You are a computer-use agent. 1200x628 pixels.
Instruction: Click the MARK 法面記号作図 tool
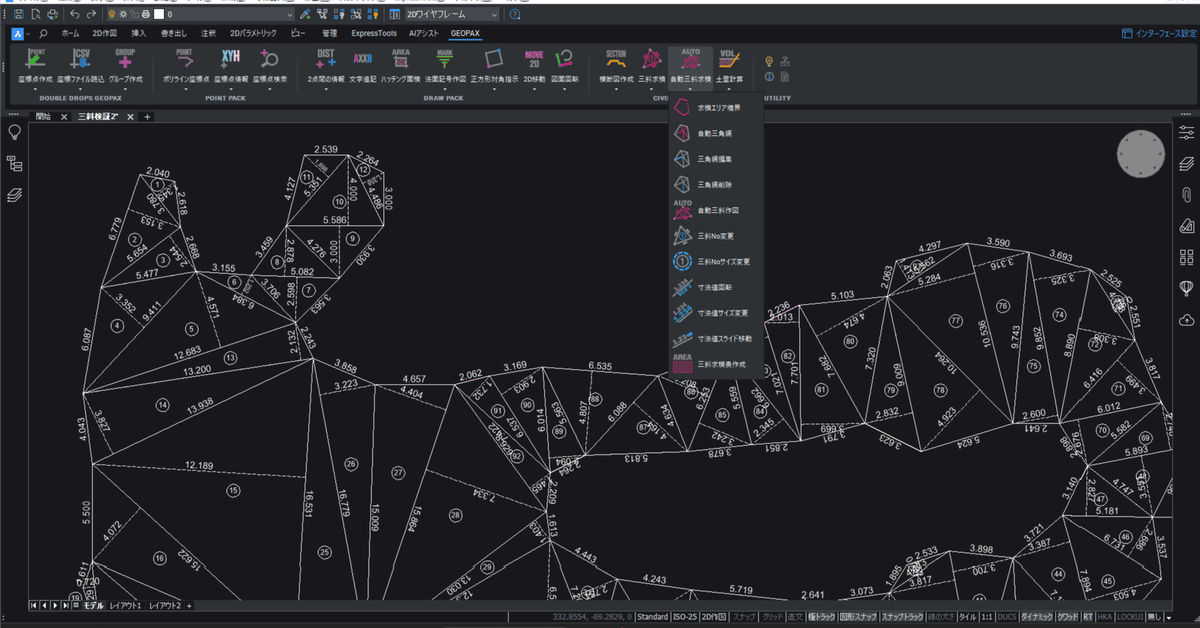coord(445,64)
